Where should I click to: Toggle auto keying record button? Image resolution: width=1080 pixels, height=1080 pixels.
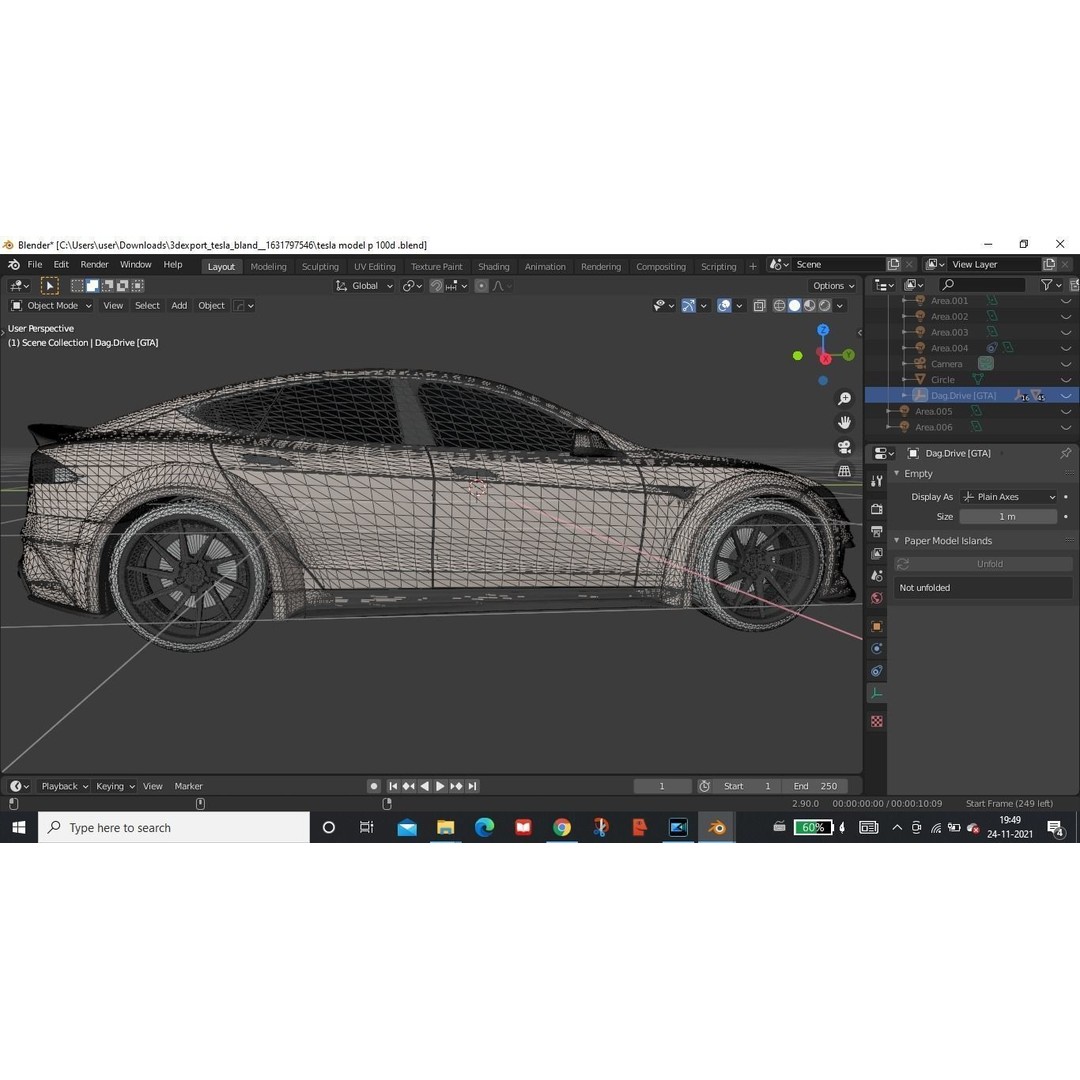[x=373, y=786]
